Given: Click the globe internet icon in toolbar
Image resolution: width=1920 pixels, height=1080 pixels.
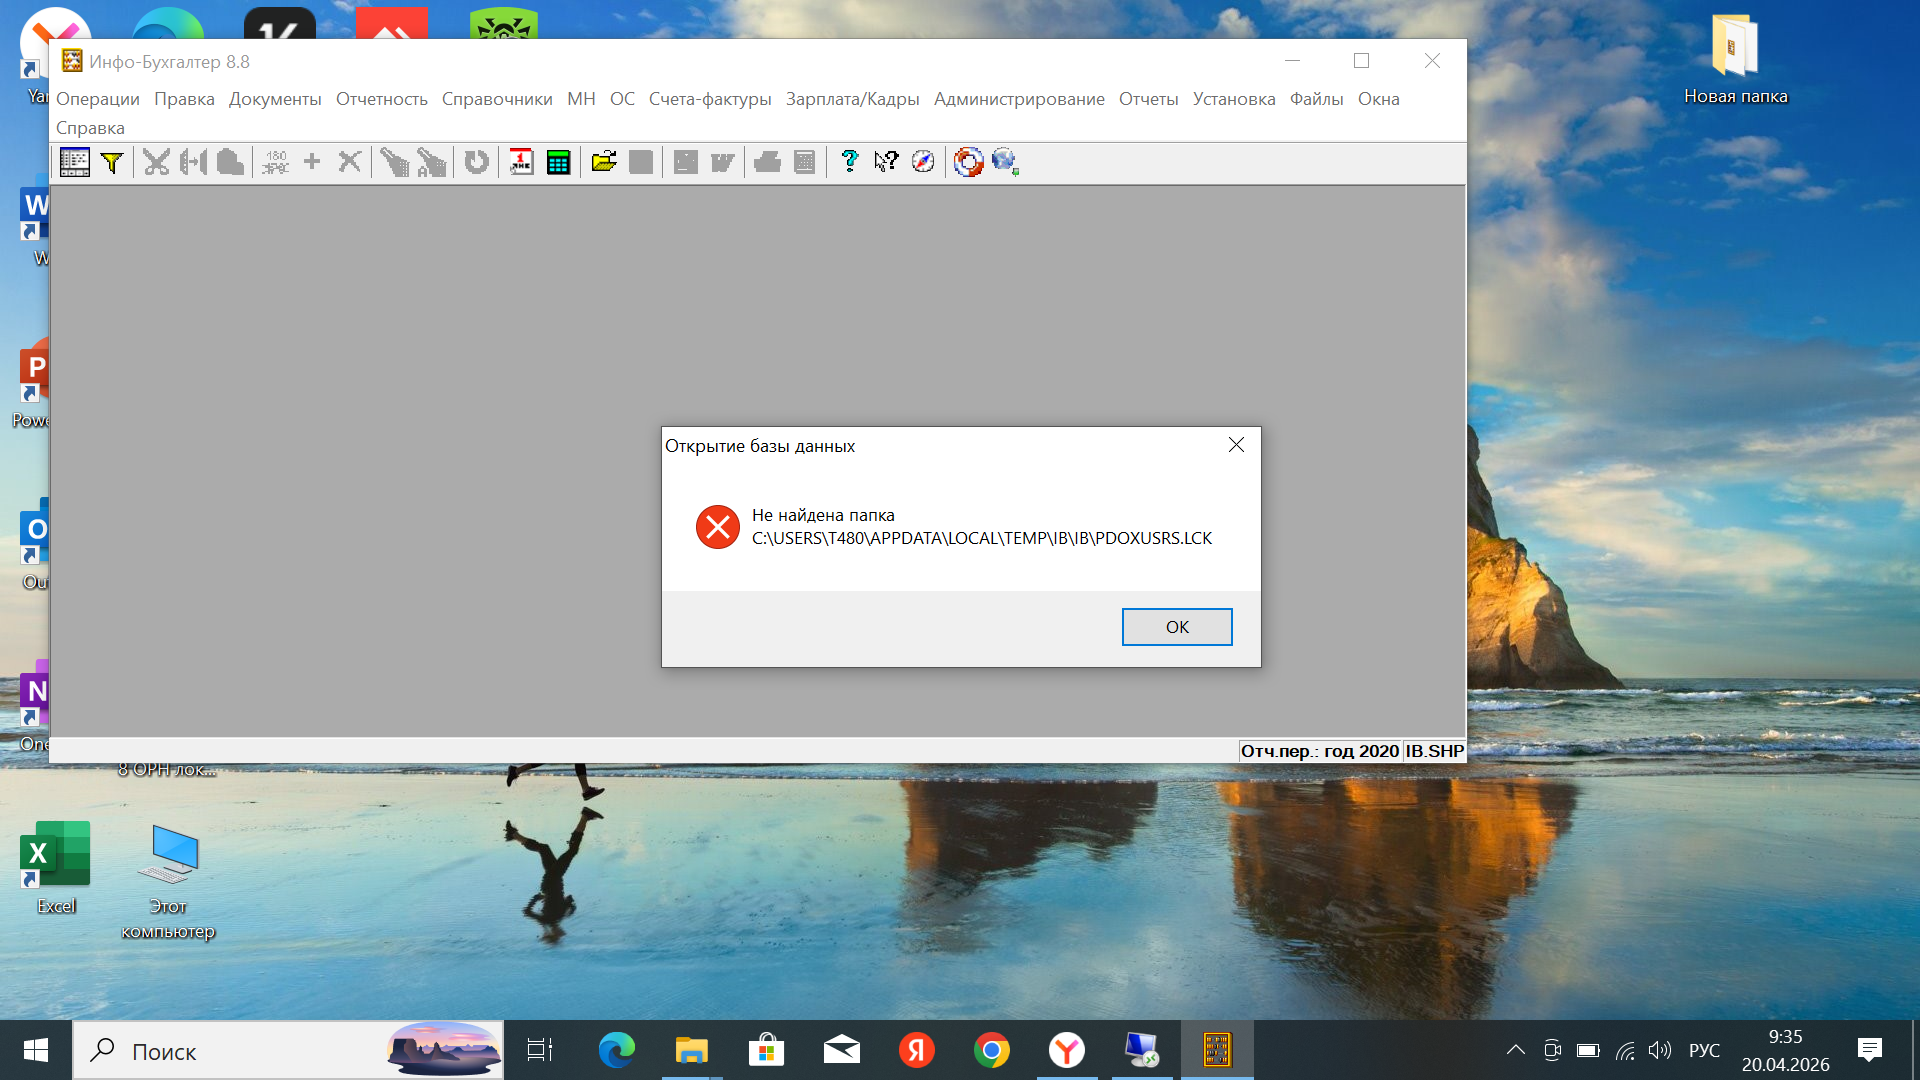Looking at the screenshot, I should tap(1005, 162).
